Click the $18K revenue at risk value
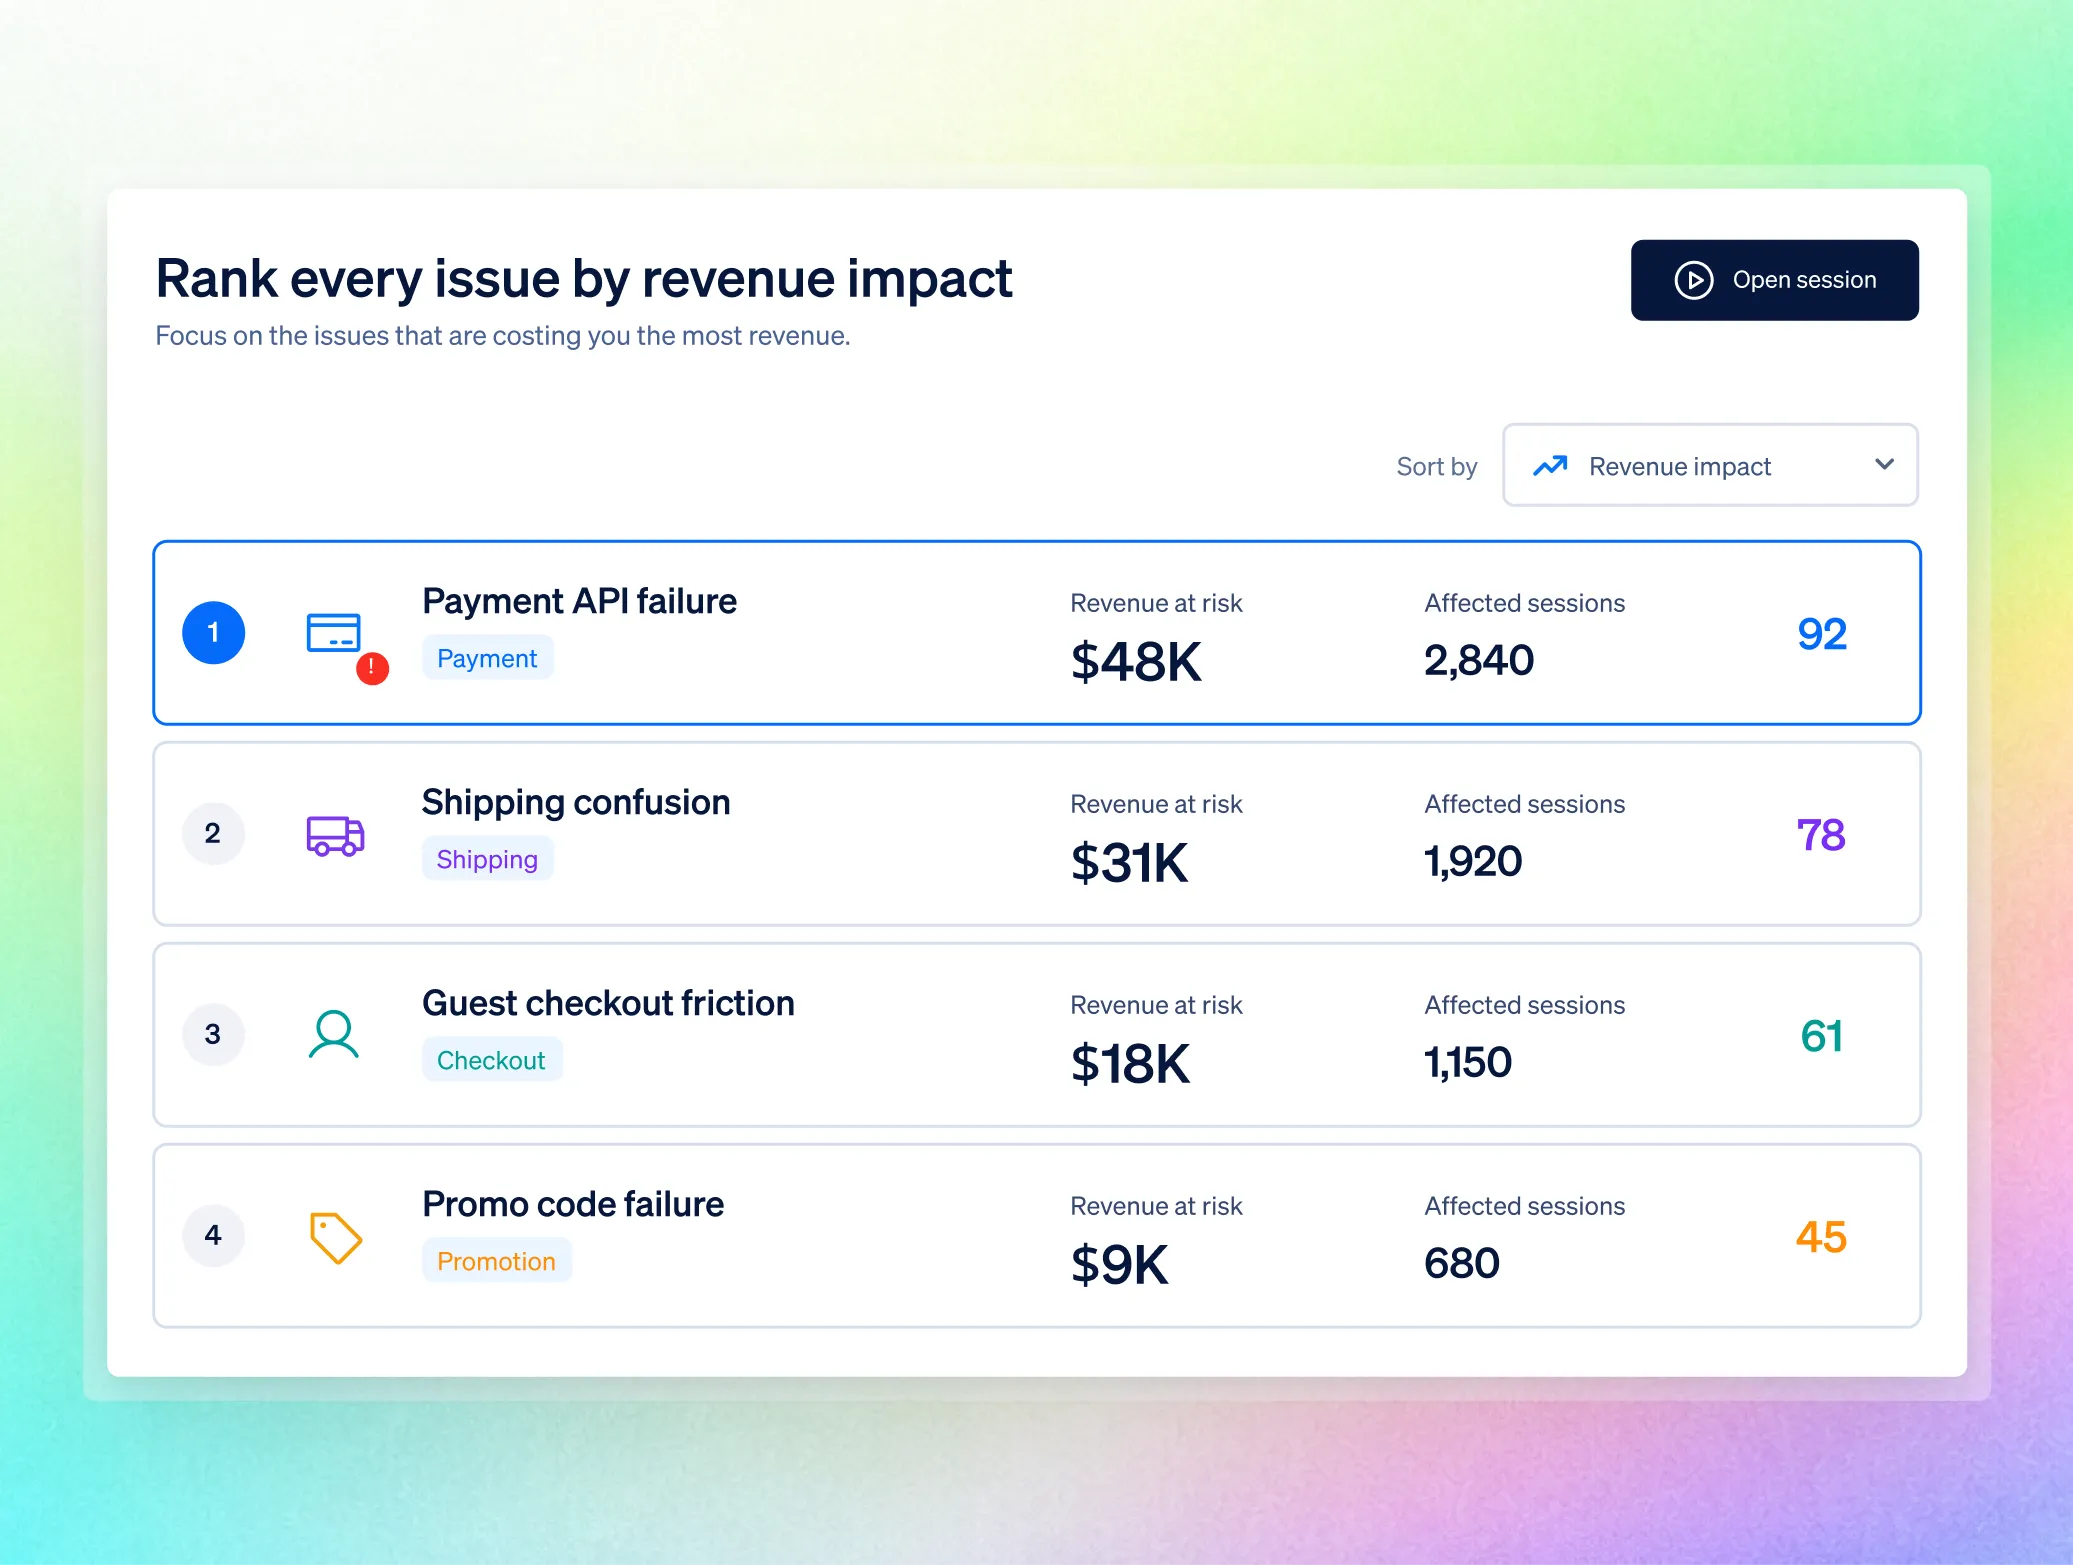The image size is (2073, 1565). coord(1130,1064)
